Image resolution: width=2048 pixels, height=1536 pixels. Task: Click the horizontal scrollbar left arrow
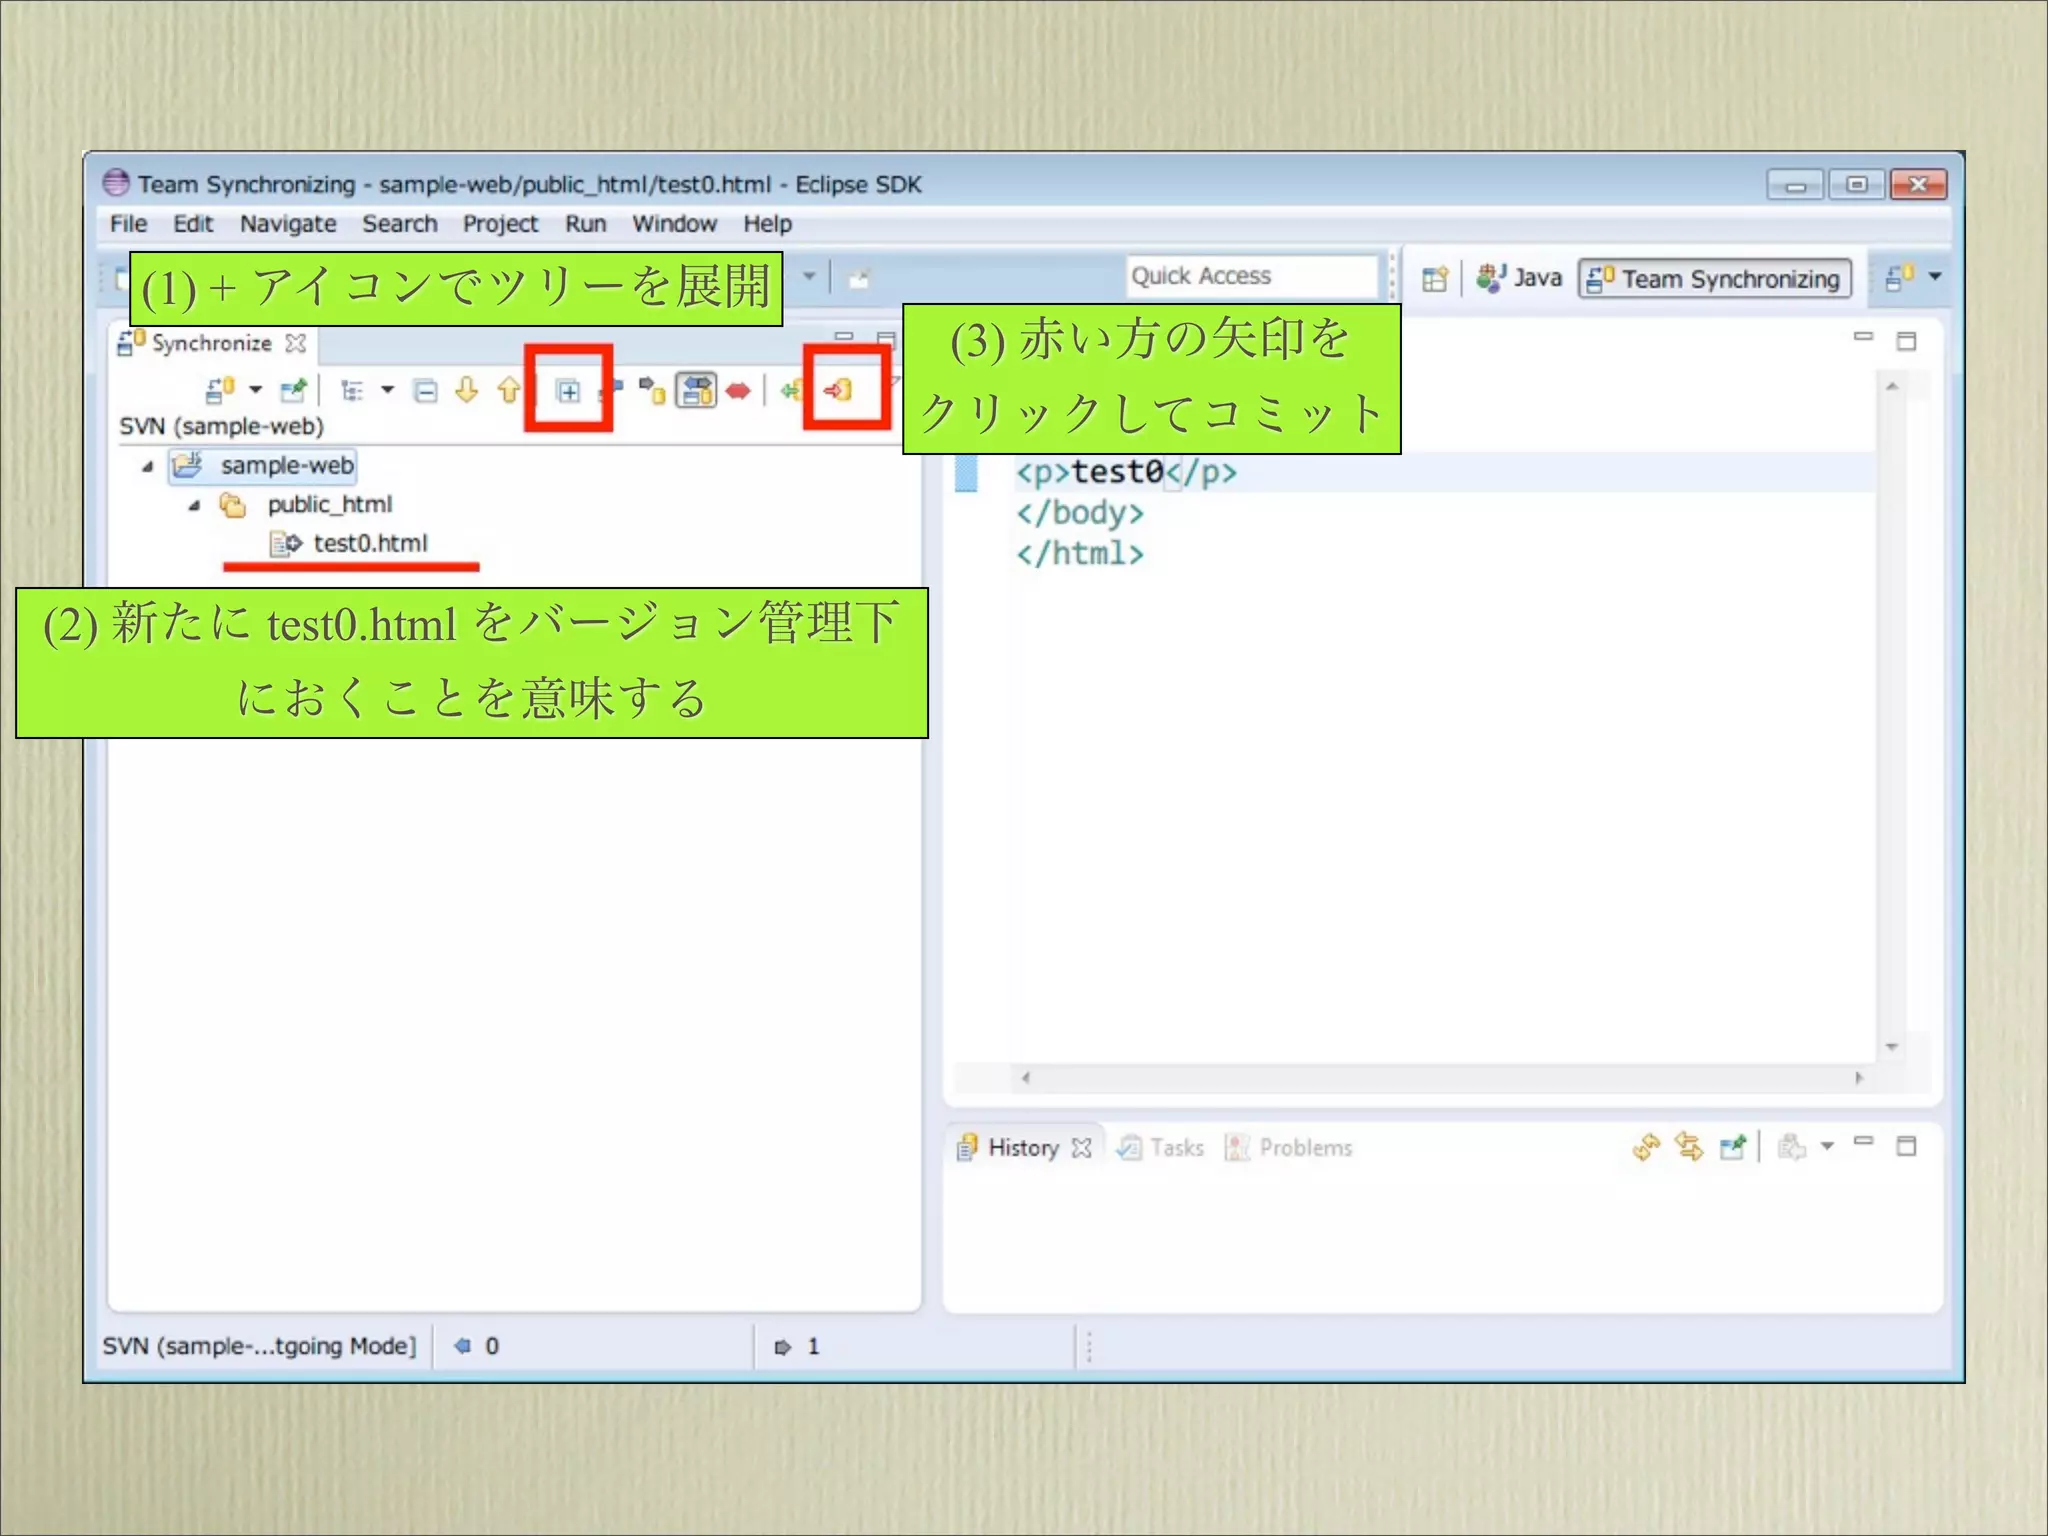pos(1026,1078)
